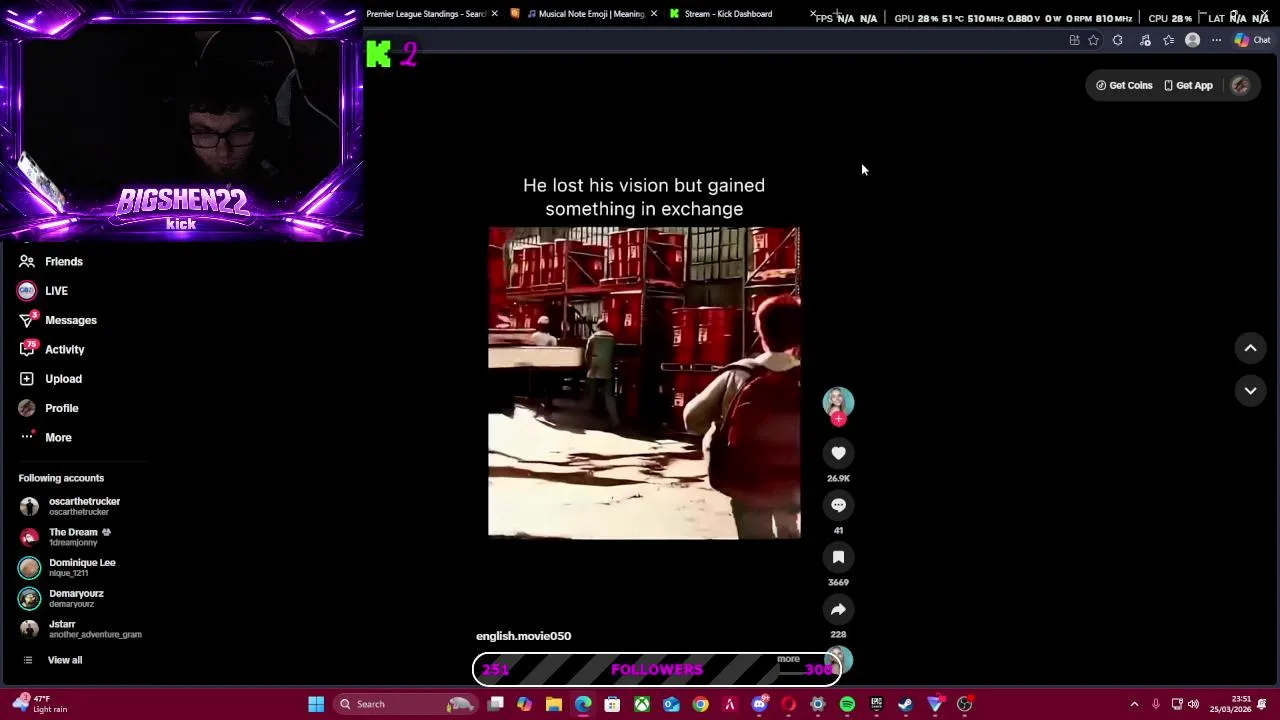This screenshot has width=1280, height=720.
Task: Close the Musical Note Emoji tab
Action: point(653,14)
